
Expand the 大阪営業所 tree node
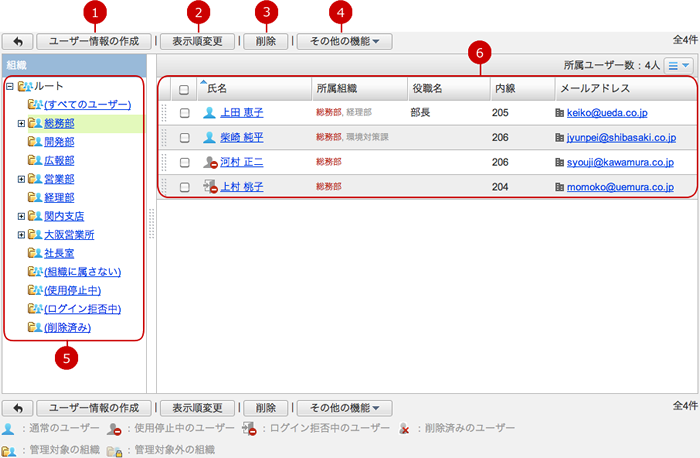coord(21,235)
